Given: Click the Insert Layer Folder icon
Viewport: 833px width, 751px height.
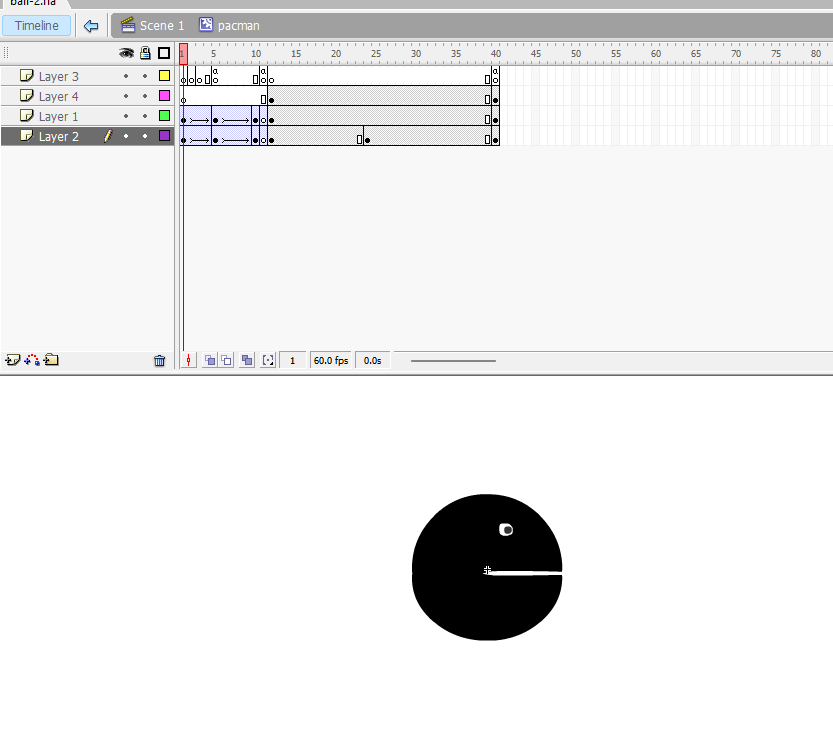Looking at the screenshot, I should (x=51, y=360).
